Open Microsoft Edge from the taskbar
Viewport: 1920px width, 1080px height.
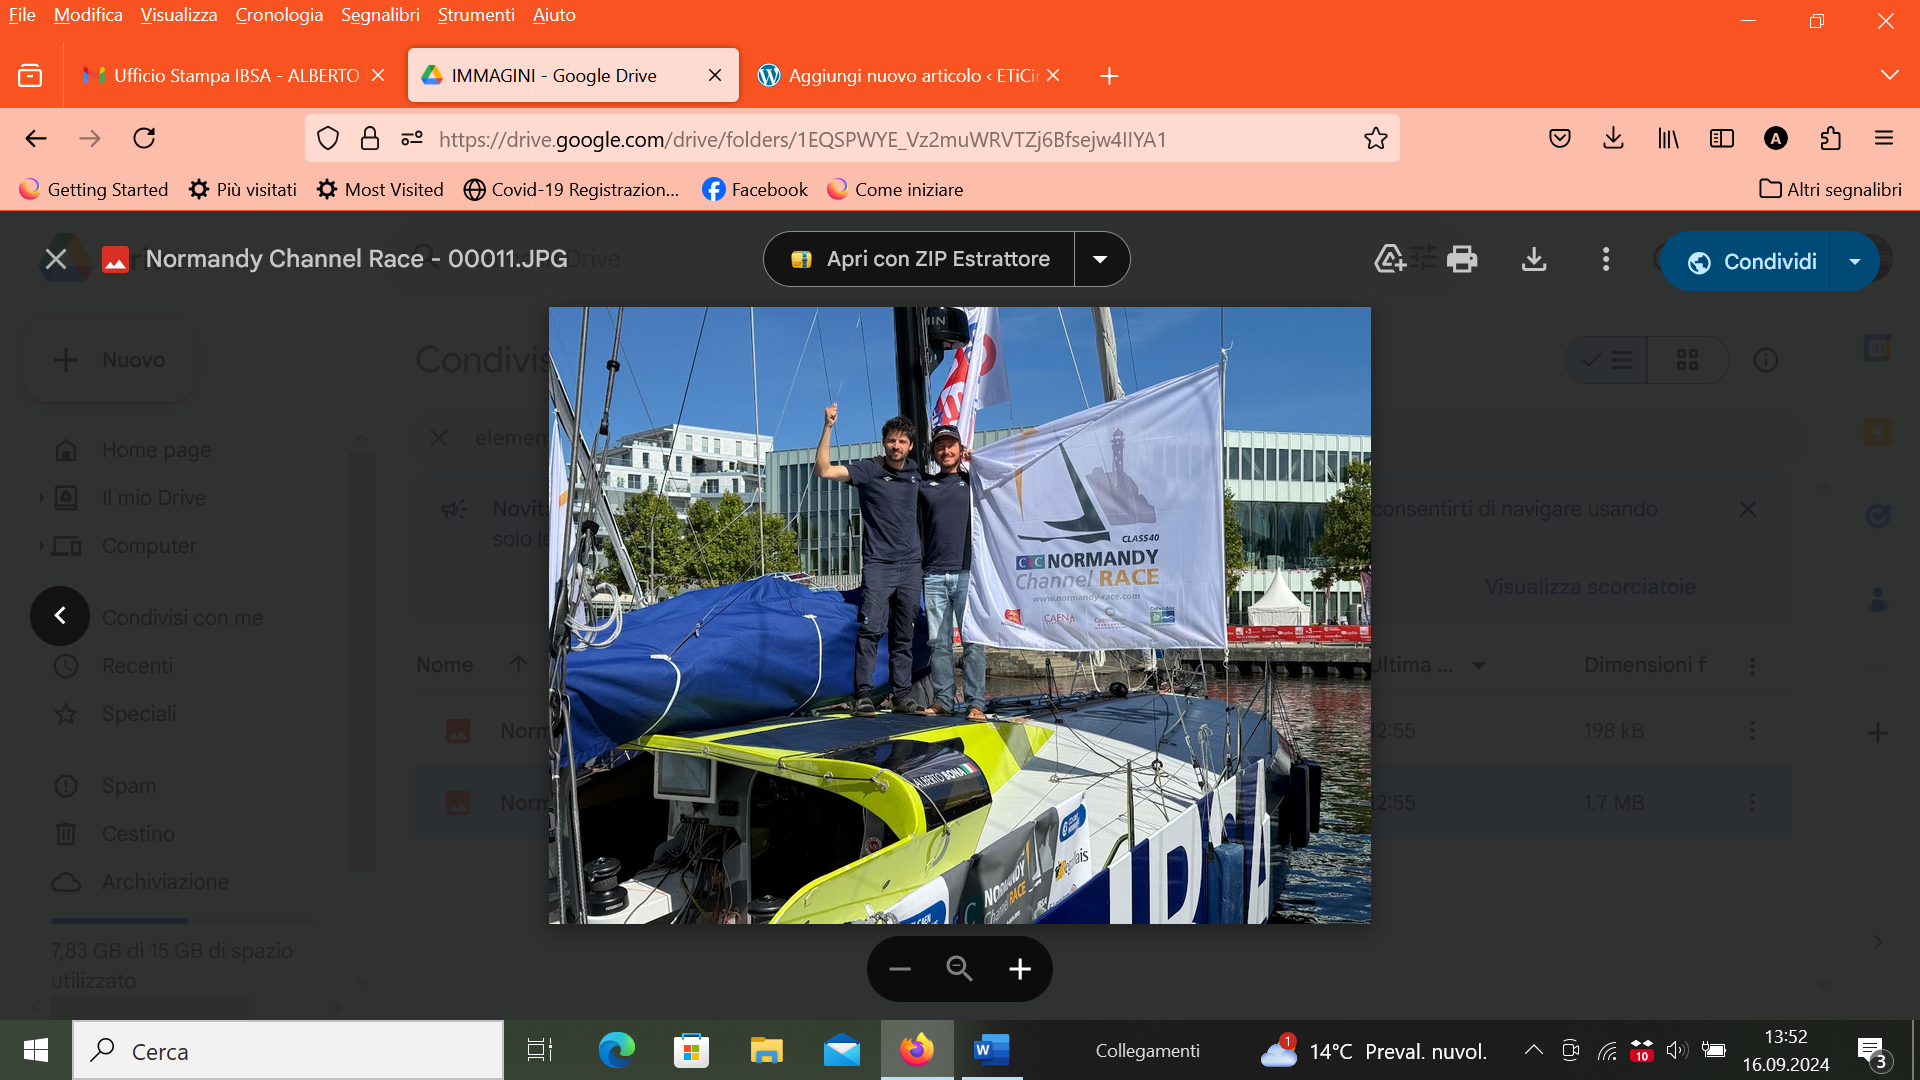pyautogui.click(x=616, y=1050)
